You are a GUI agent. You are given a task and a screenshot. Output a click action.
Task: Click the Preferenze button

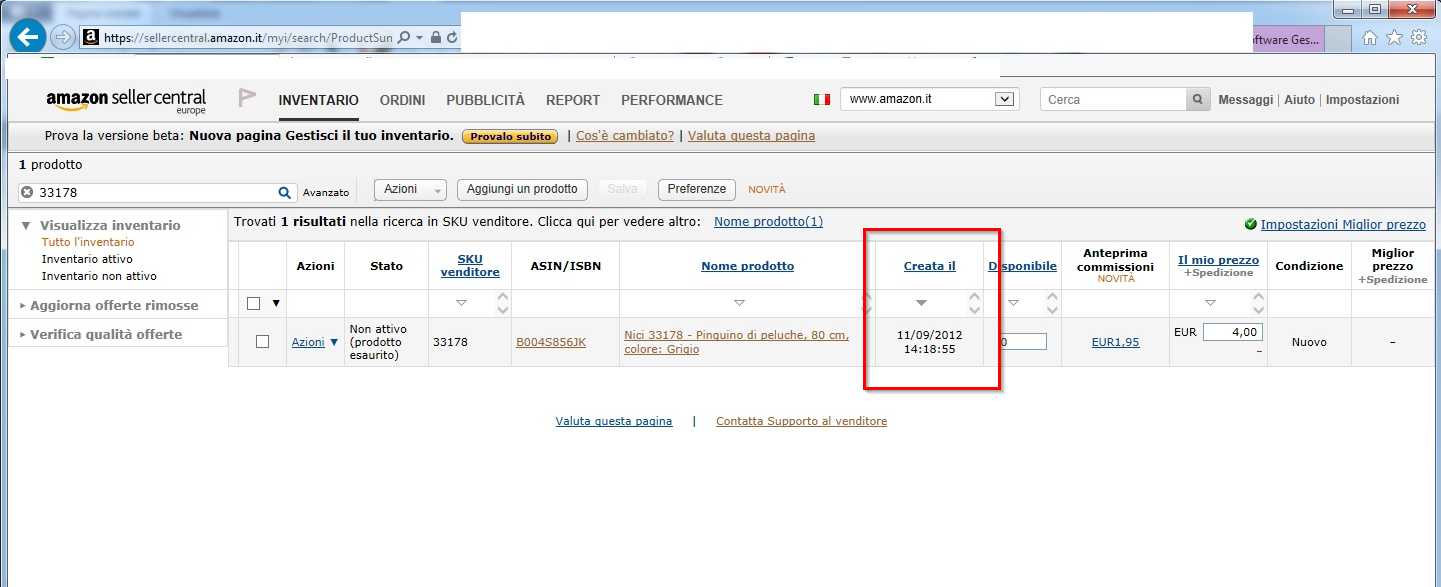697,189
